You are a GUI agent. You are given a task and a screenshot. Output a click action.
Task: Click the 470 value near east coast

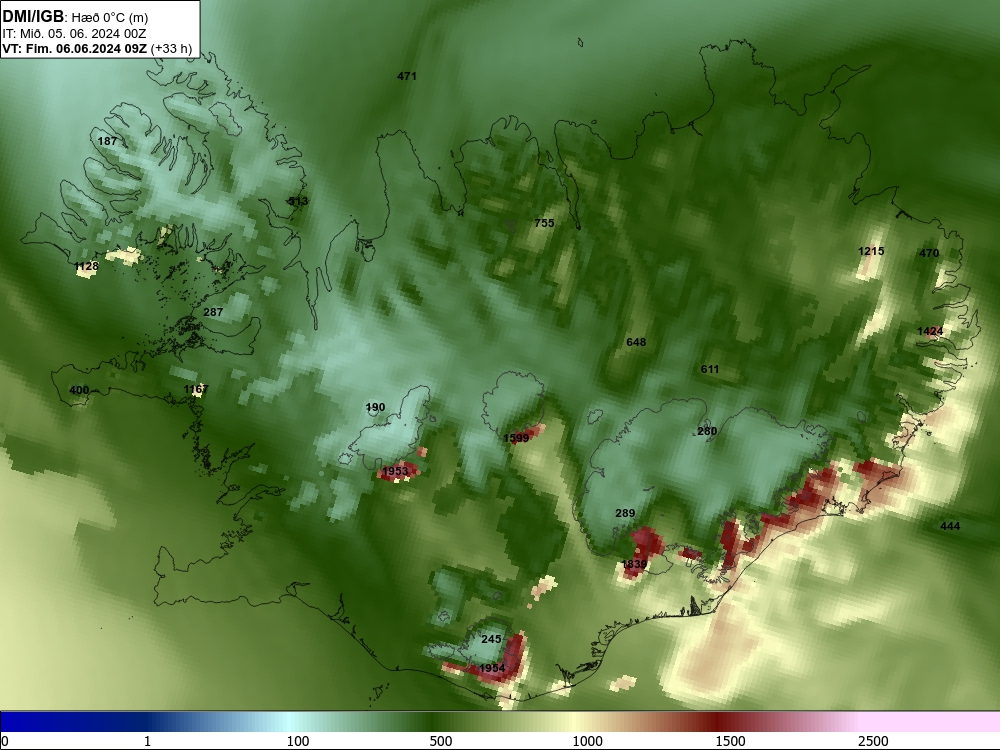pos(929,253)
